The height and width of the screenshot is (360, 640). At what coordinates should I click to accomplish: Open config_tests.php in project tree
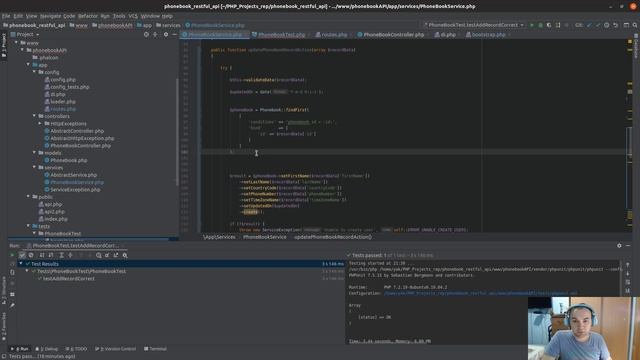(70, 87)
